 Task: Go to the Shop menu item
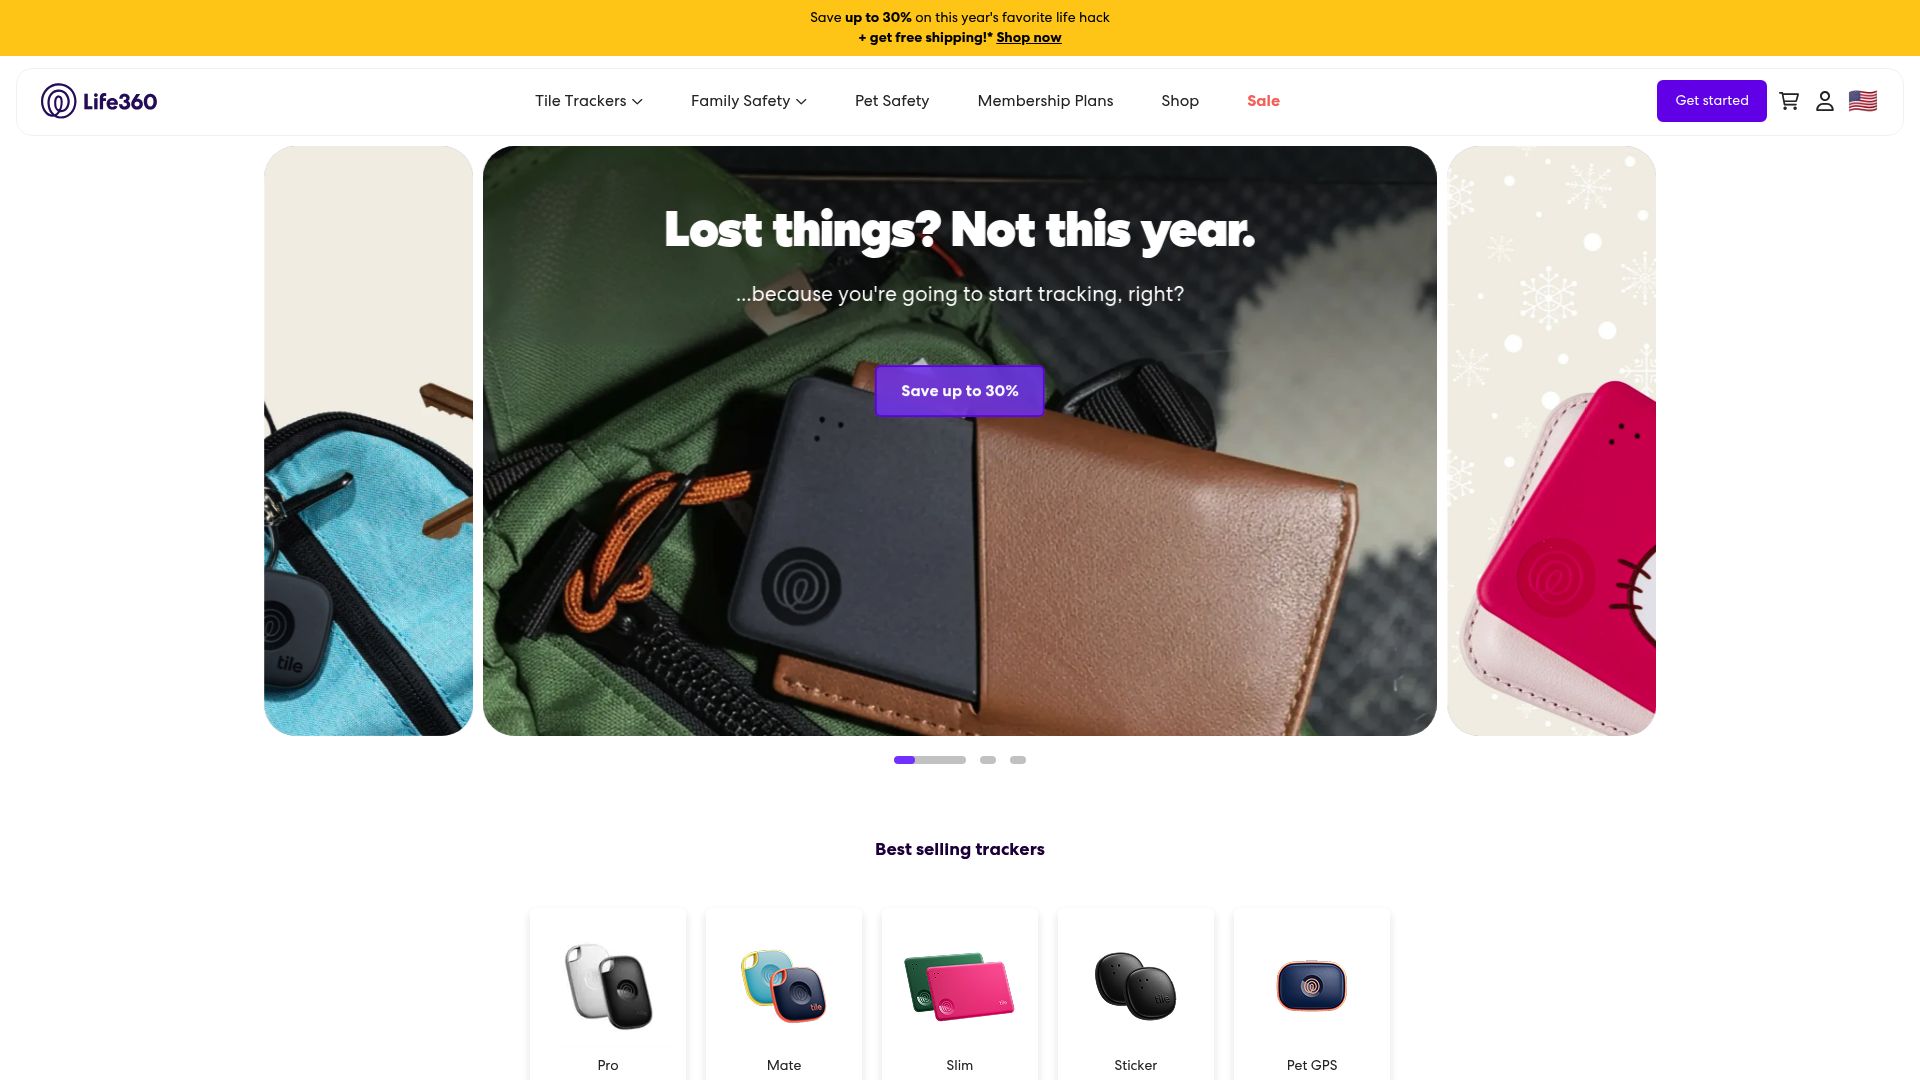point(1180,101)
